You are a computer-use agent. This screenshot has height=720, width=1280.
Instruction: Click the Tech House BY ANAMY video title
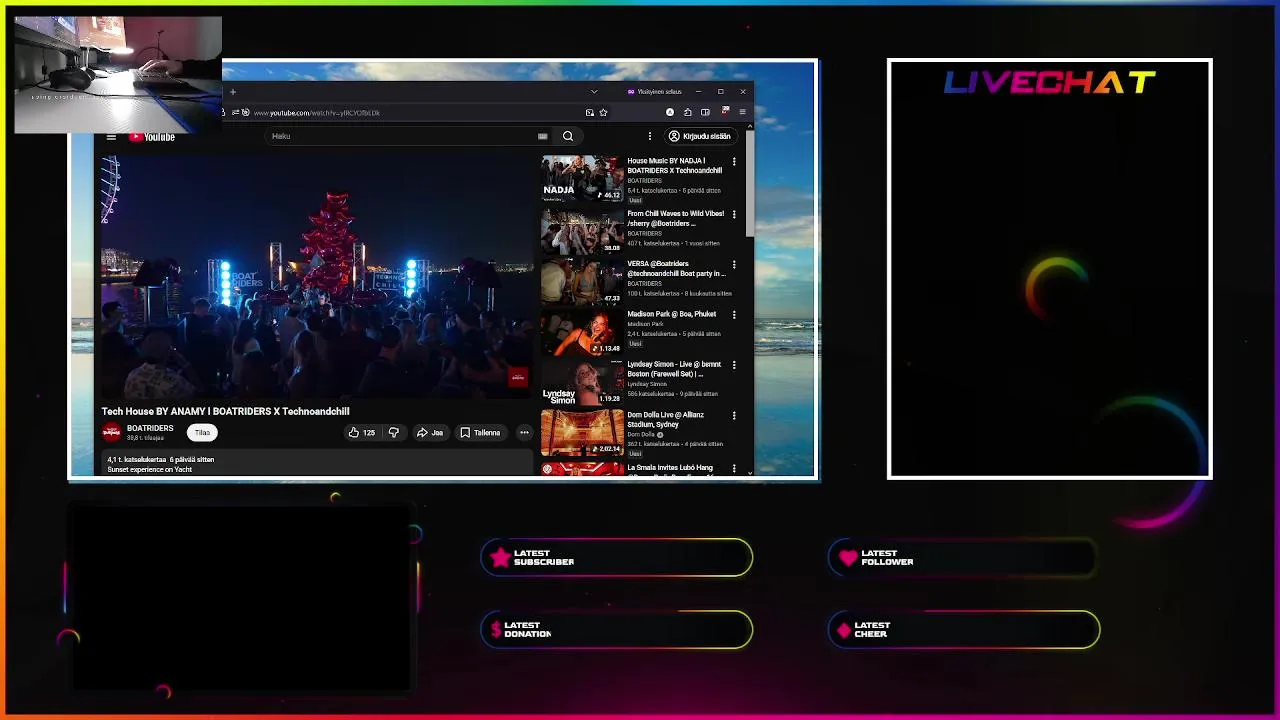[225, 411]
